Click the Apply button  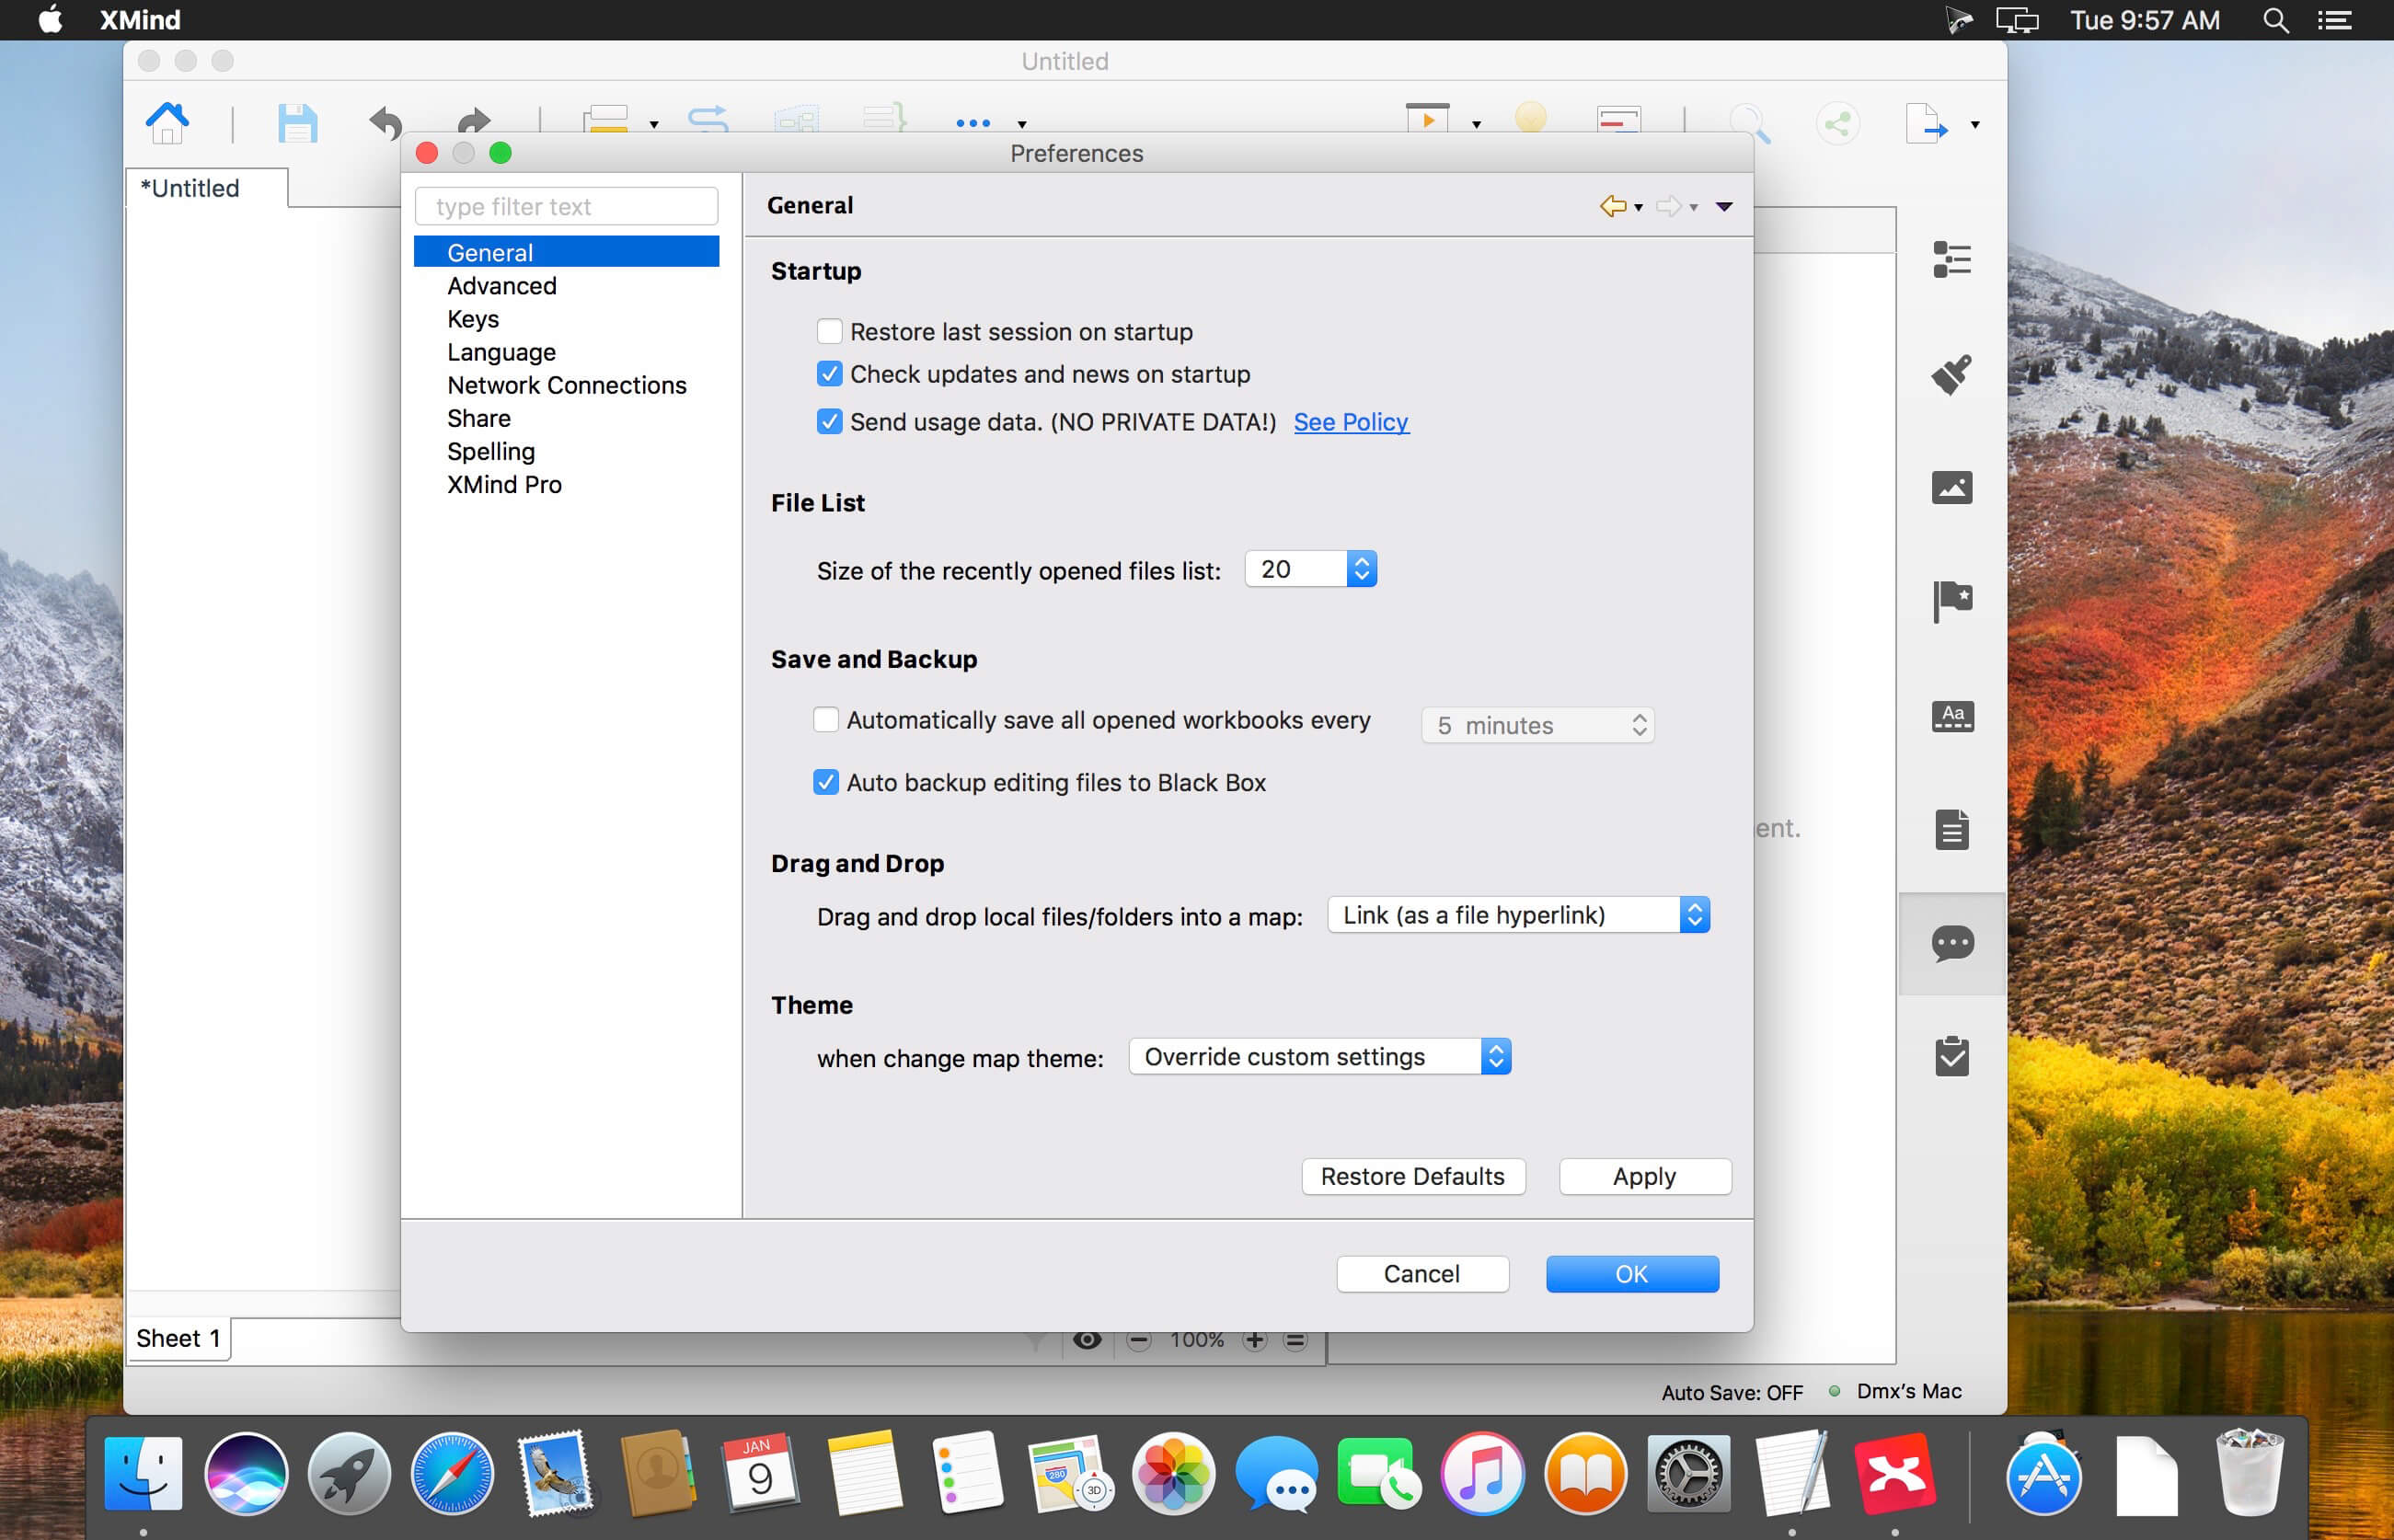(1645, 1177)
